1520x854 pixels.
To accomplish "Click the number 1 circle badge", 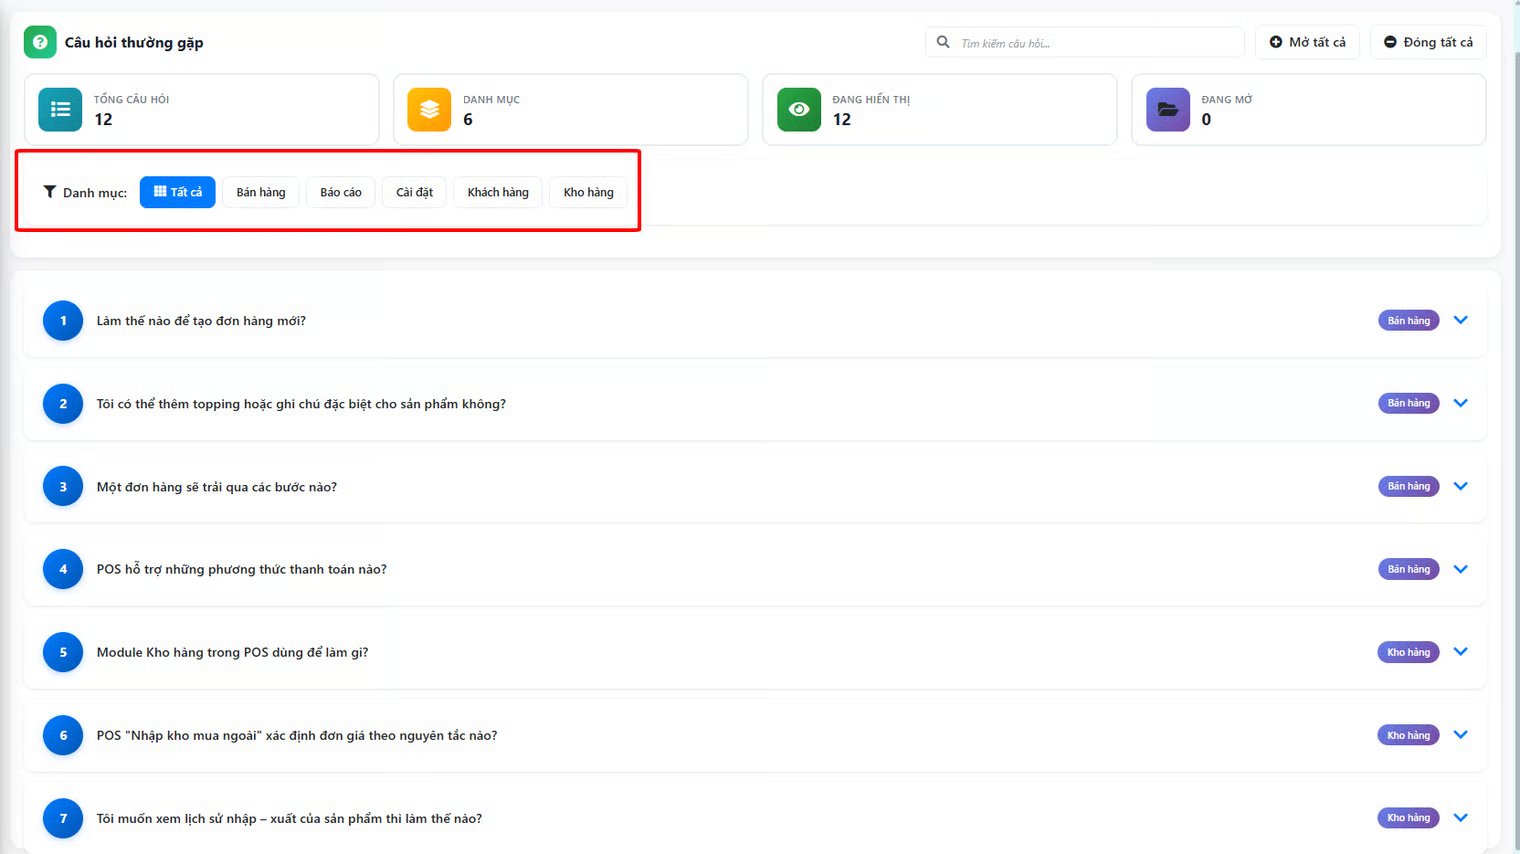I will (x=63, y=321).
